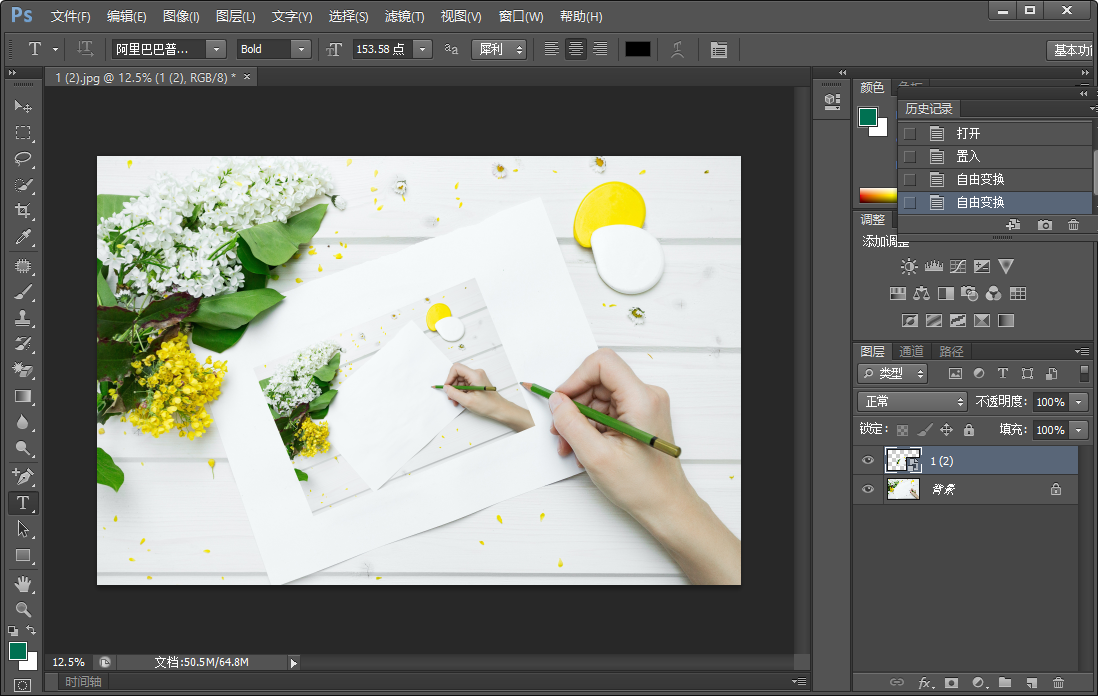Toggle lock position
The height and width of the screenshot is (696, 1098).
tap(946, 430)
